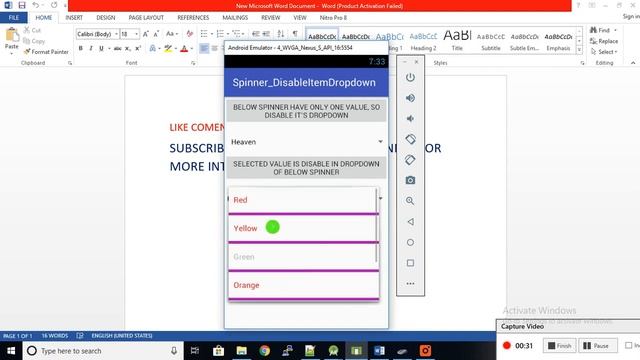This screenshot has width=640, height=360.
Task: Click the Undo icon in Quick Access toolbar
Action: 36,5
